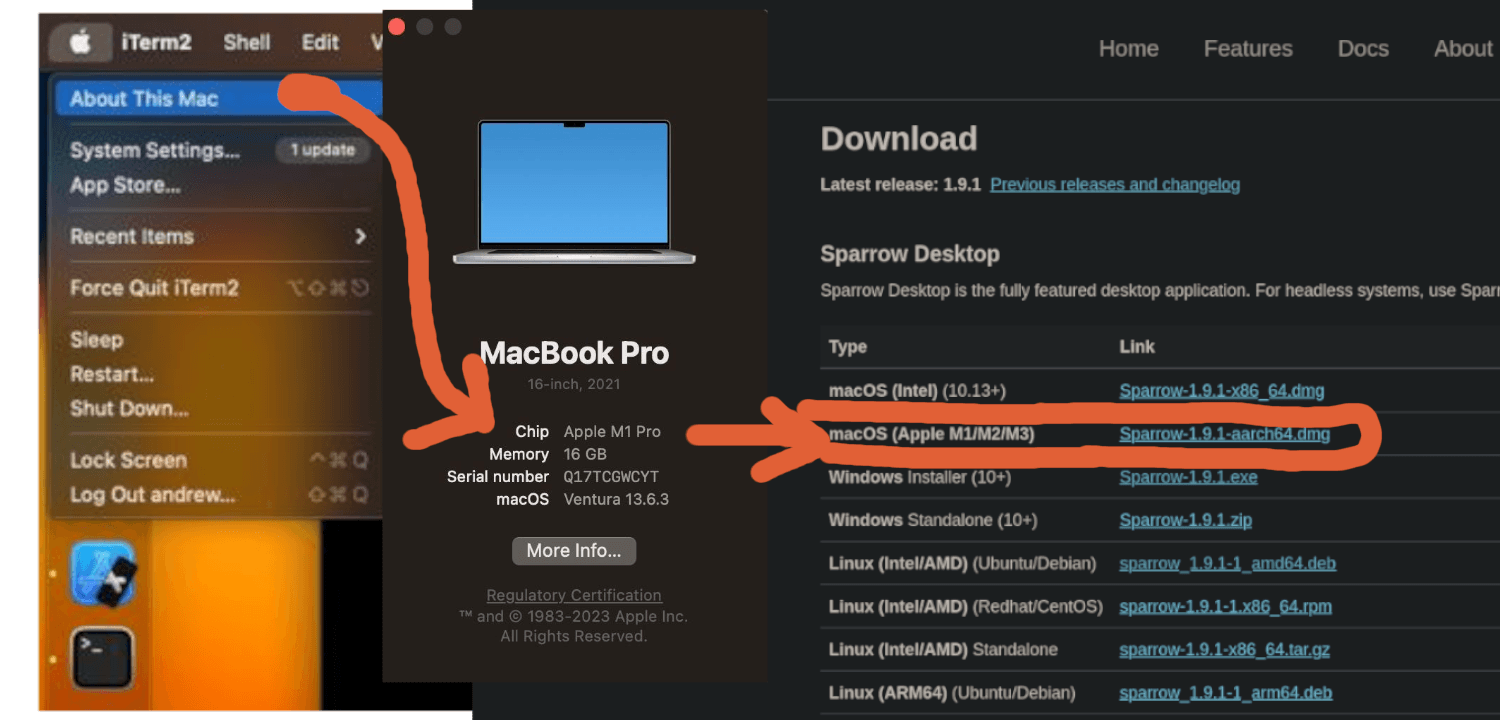Click the Apple M1 Pro chip value
1500x720 pixels.
612,432
